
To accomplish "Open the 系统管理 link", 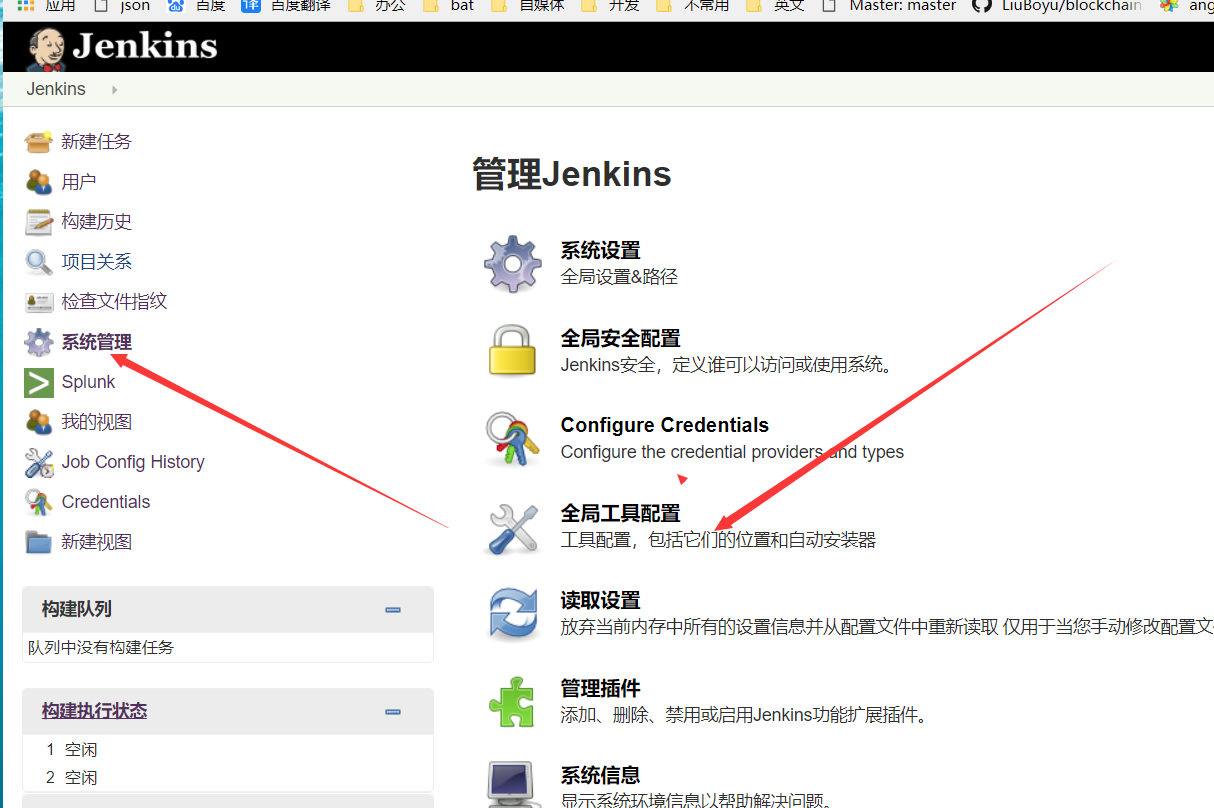I will pyautogui.click(x=96, y=342).
